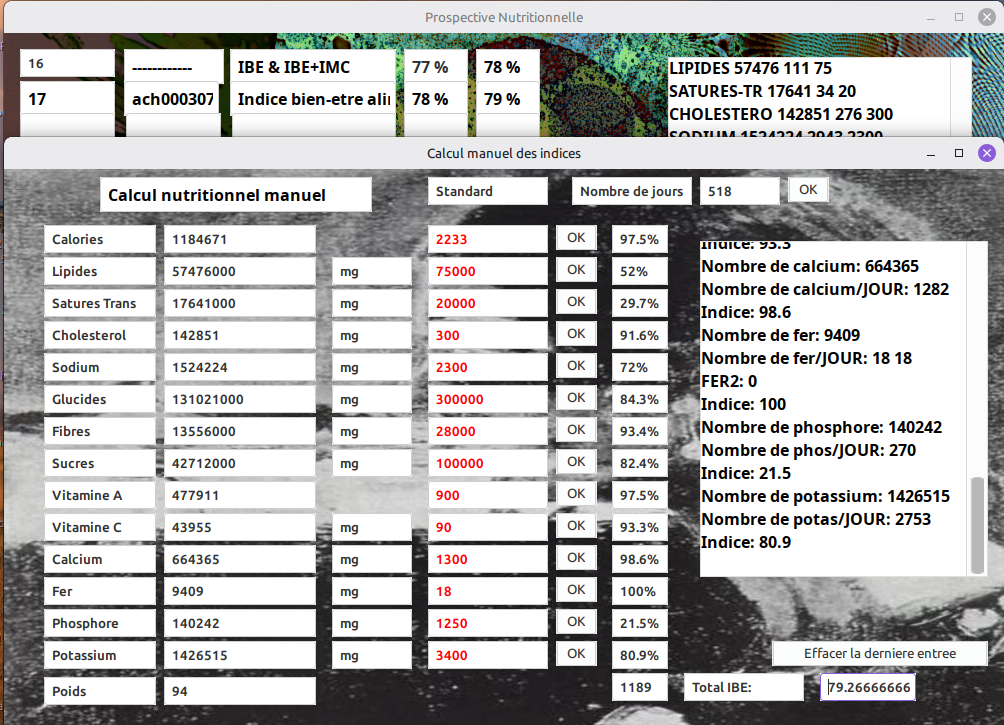This screenshot has width=1004, height=725.
Task: Click the Total IBE result field
Action: click(x=868, y=687)
